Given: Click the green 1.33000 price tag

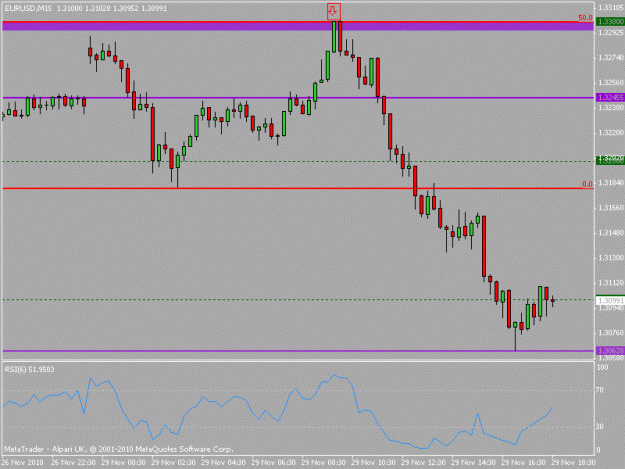Looking at the screenshot, I should click(x=610, y=22).
